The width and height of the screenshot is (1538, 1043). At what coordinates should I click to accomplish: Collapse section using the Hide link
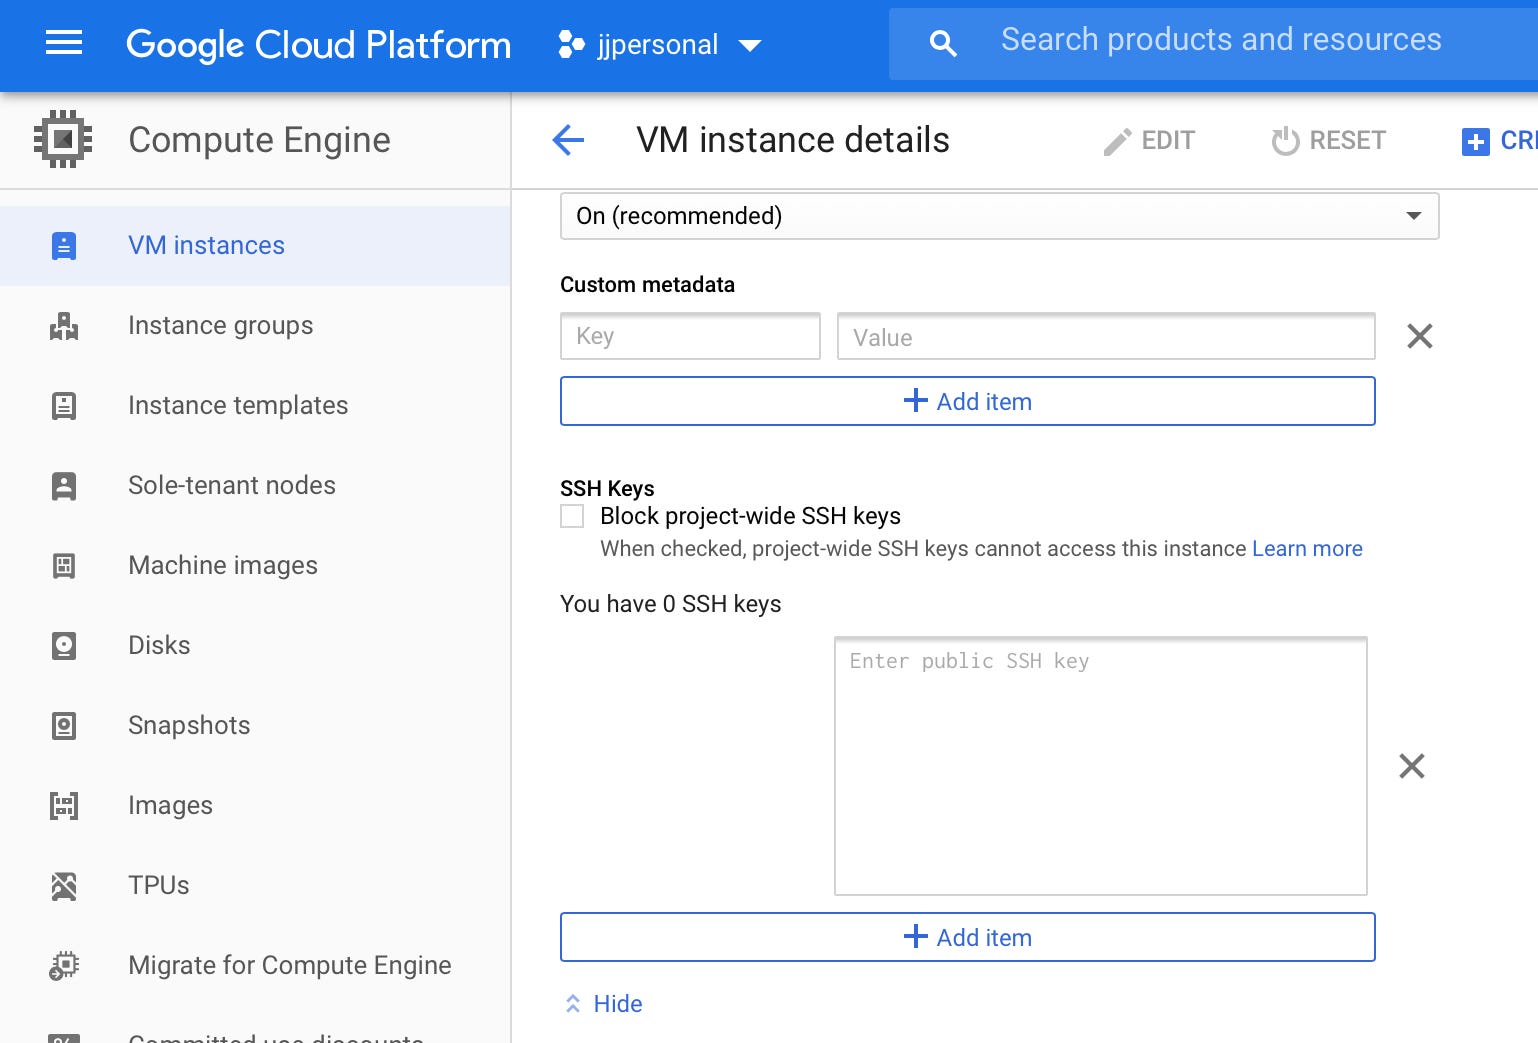[602, 1003]
